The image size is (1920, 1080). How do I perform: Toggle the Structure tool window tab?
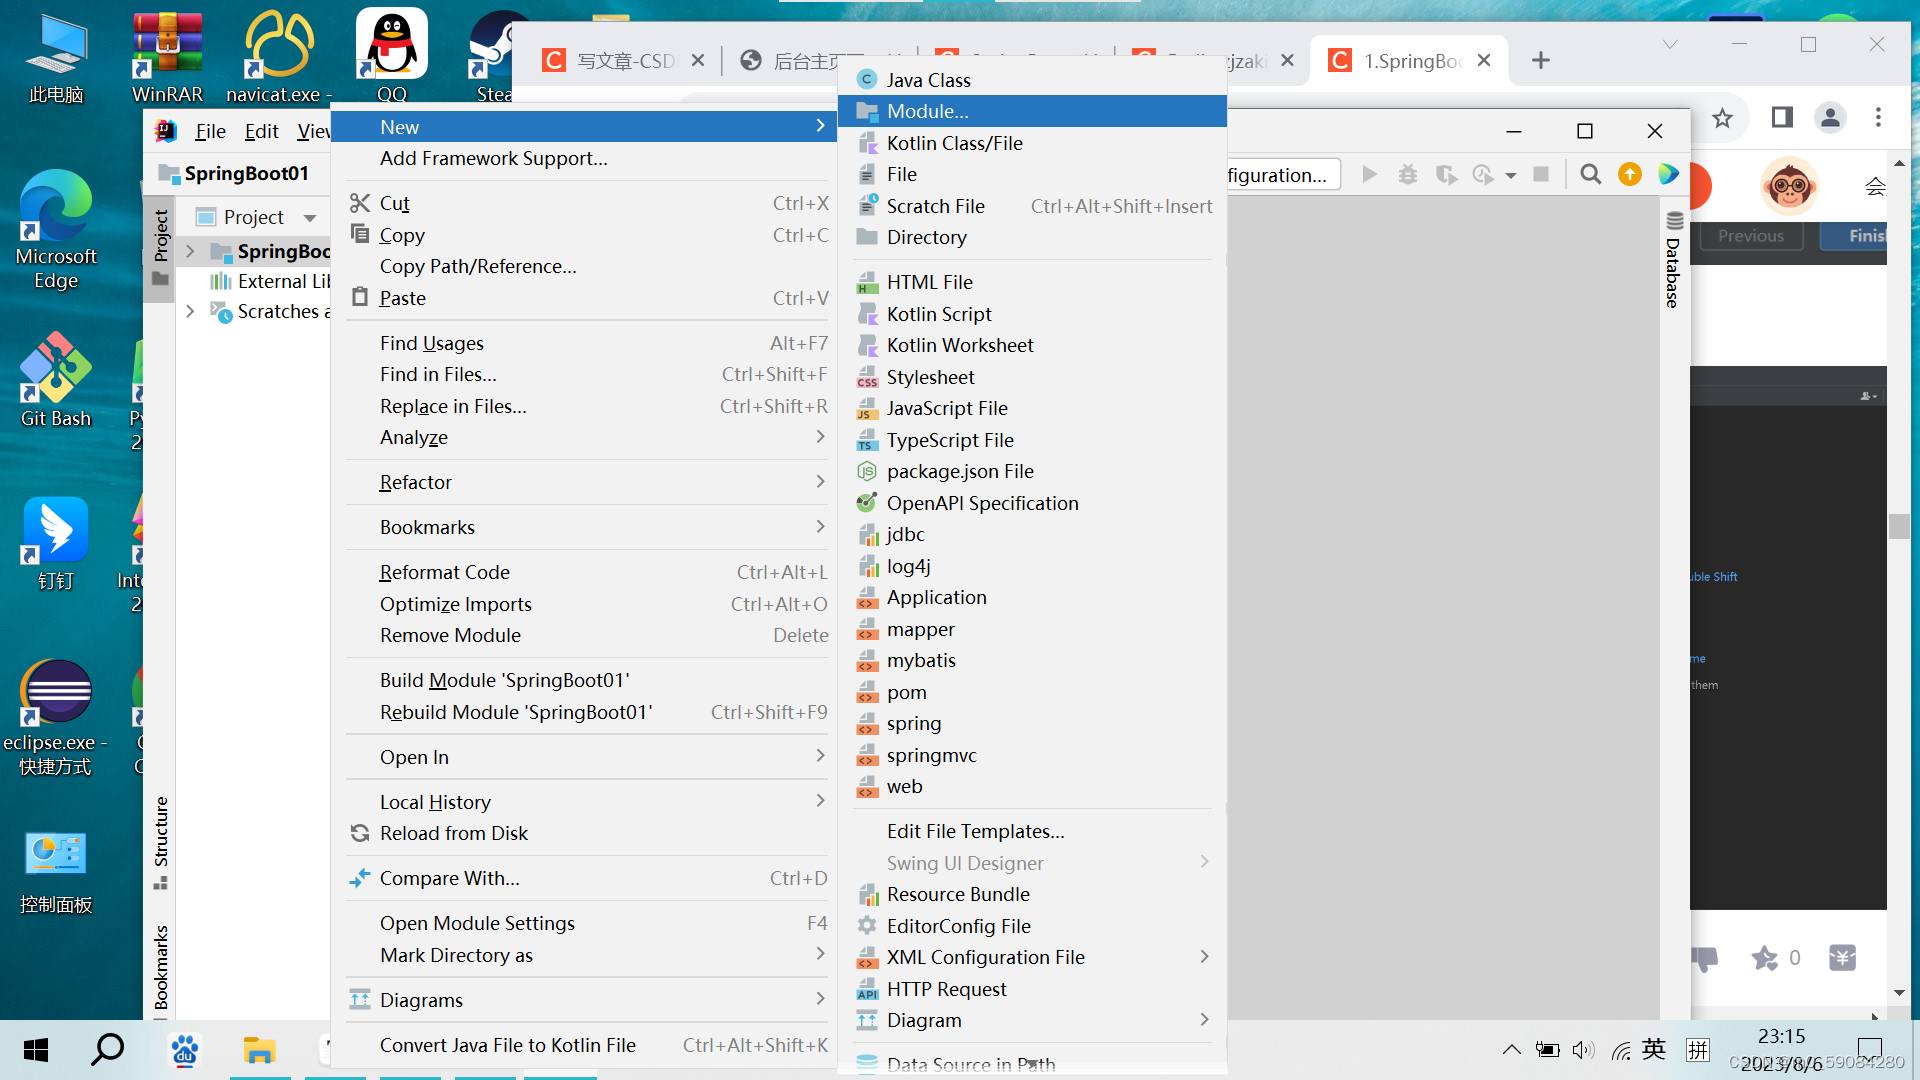[160, 832]
